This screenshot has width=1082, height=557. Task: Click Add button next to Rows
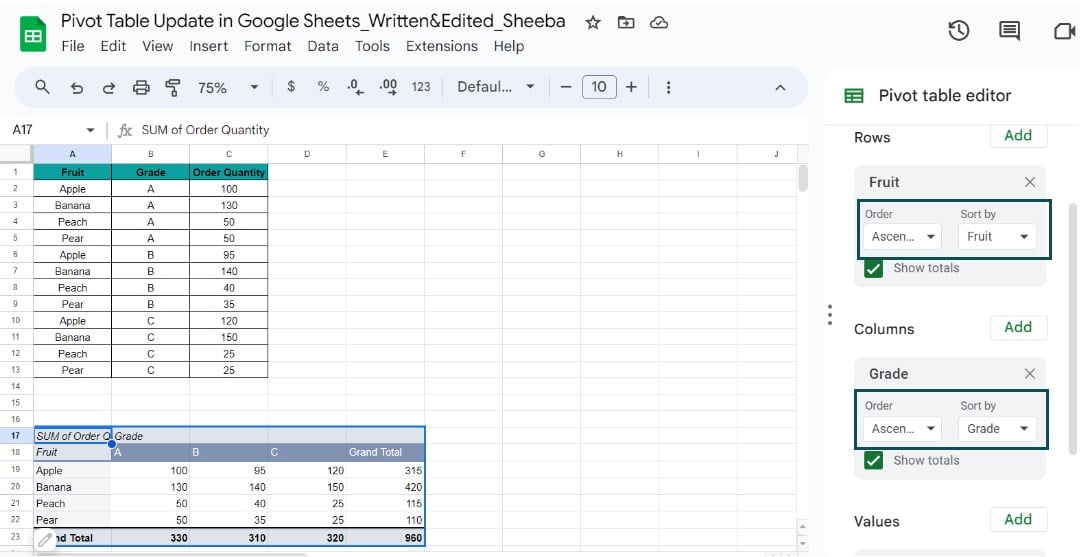(x=1017, y=136)
